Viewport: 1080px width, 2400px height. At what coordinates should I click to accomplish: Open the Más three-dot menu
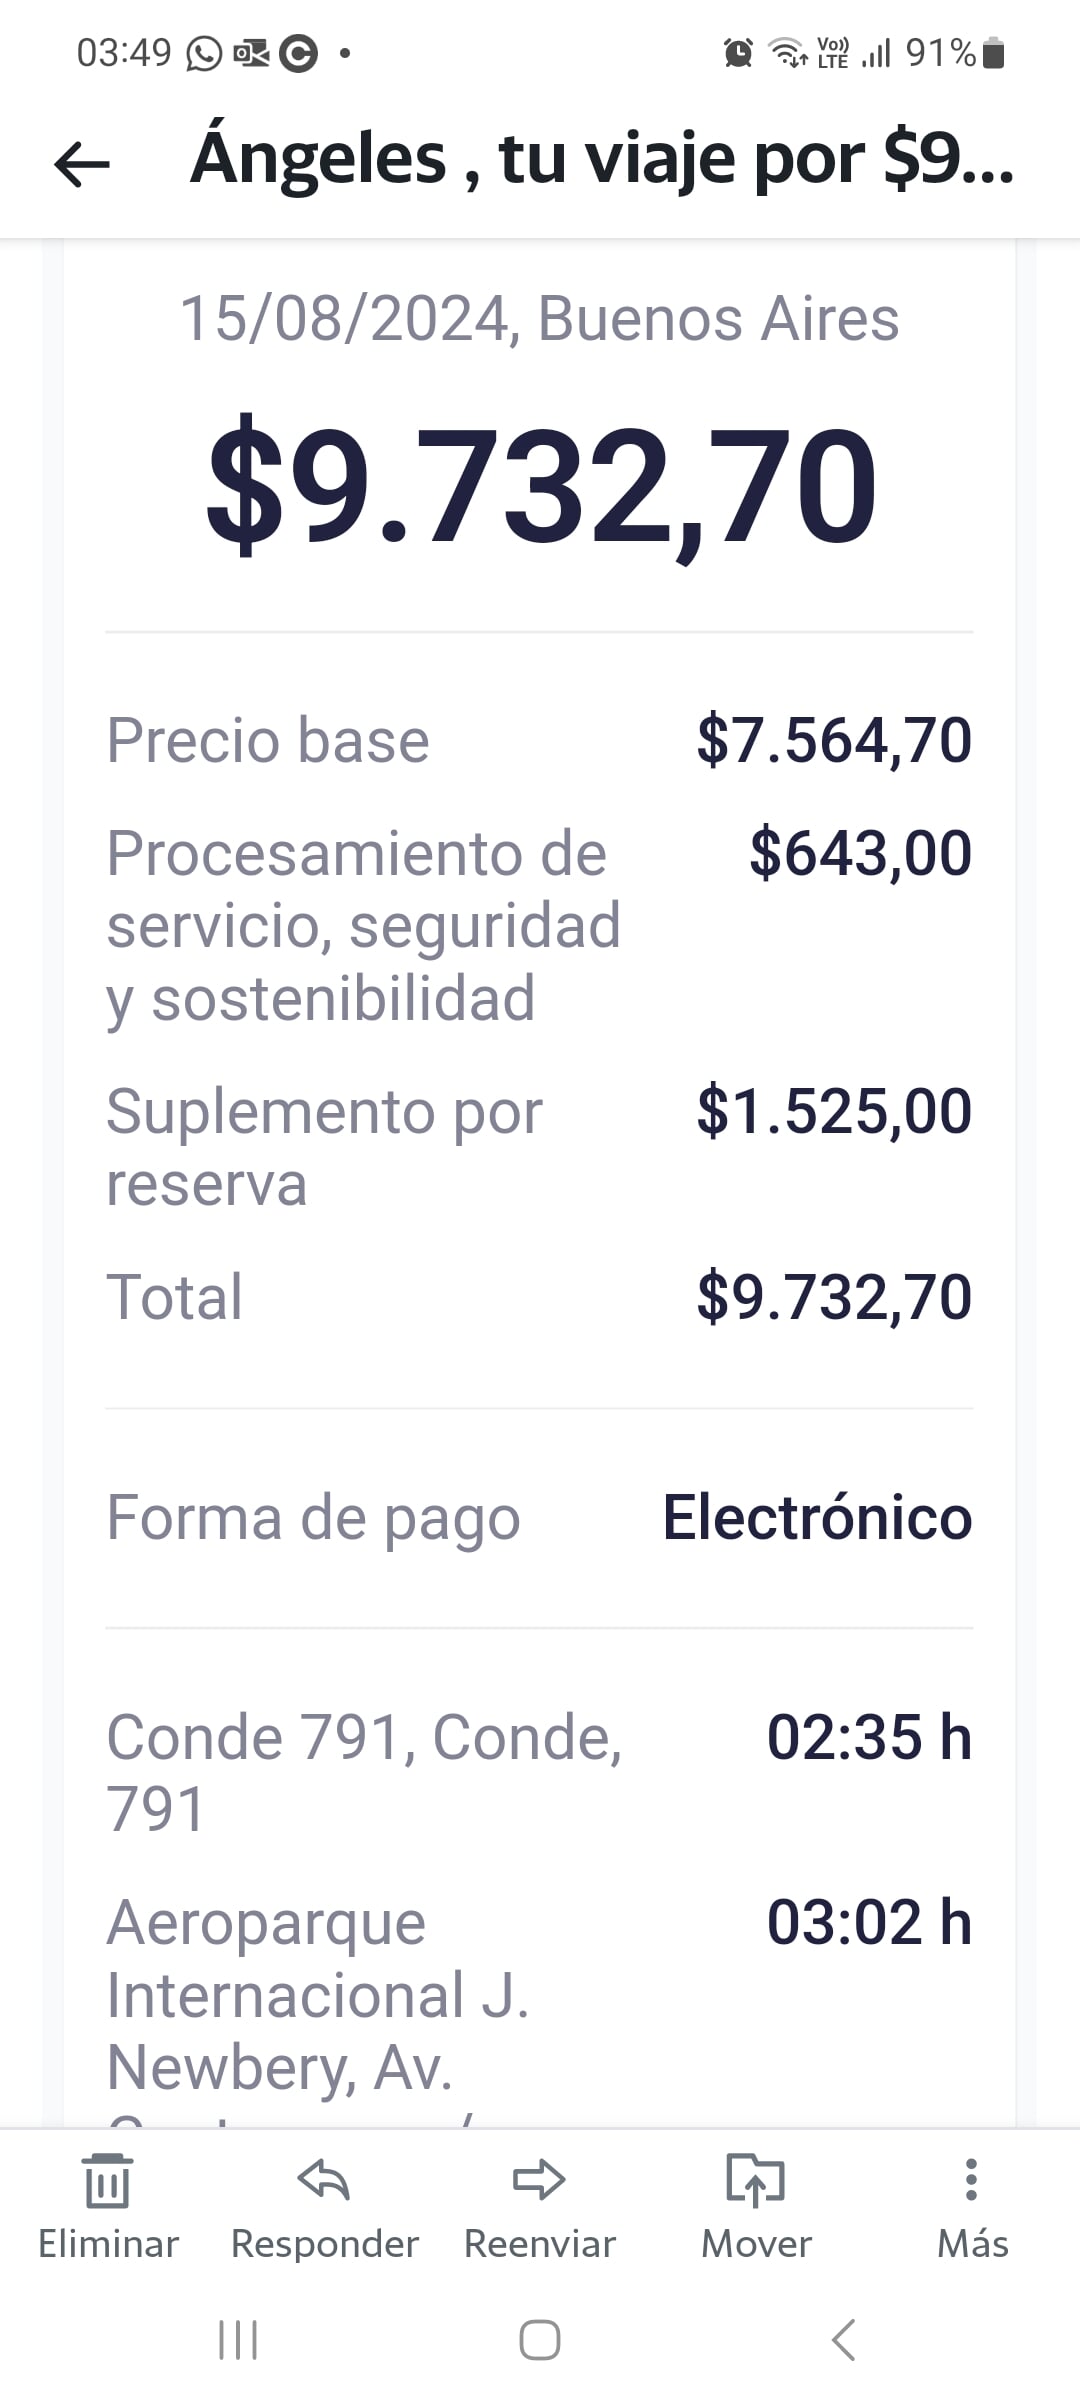point(971,2180)
